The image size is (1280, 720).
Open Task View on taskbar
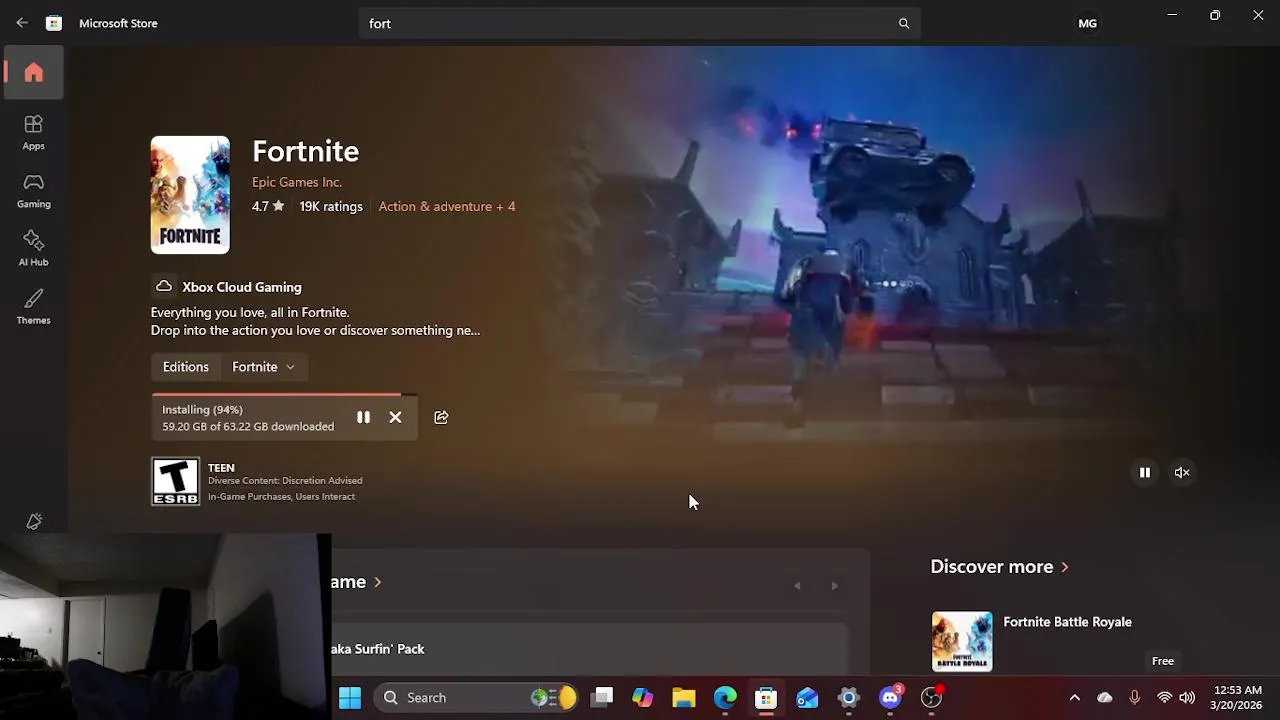(x=602, y=698)
